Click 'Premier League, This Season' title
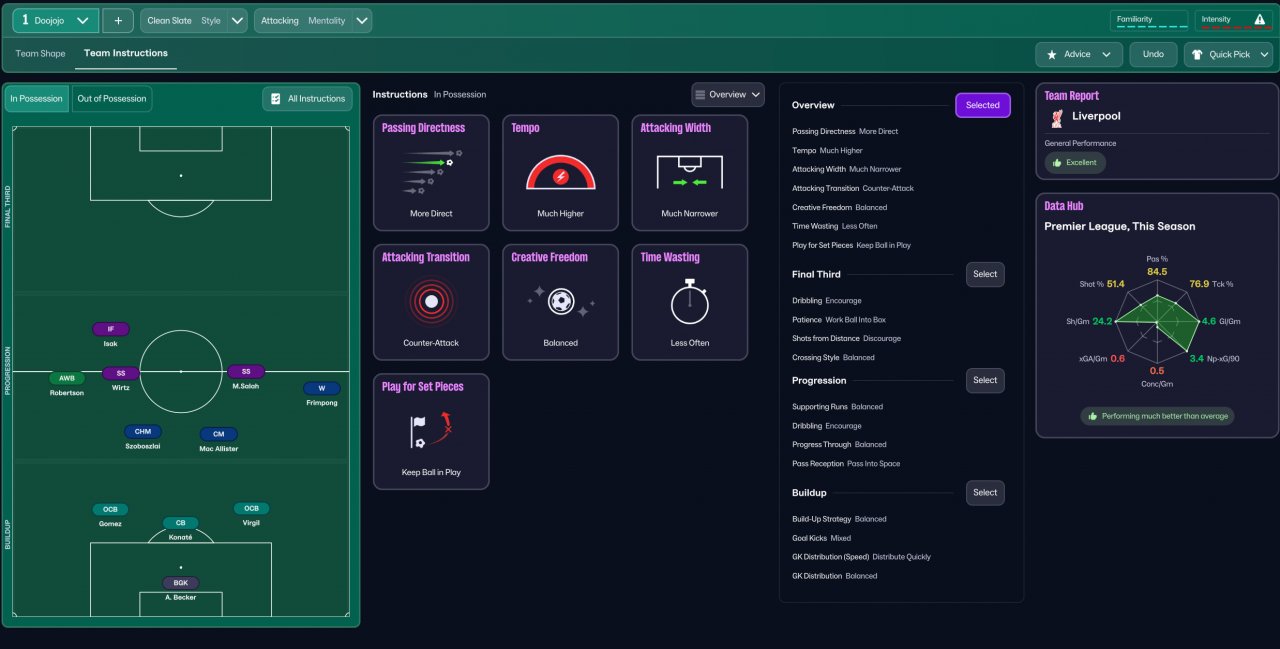The width and height of the screenshot is (1280, 649). coord(1119,226)
